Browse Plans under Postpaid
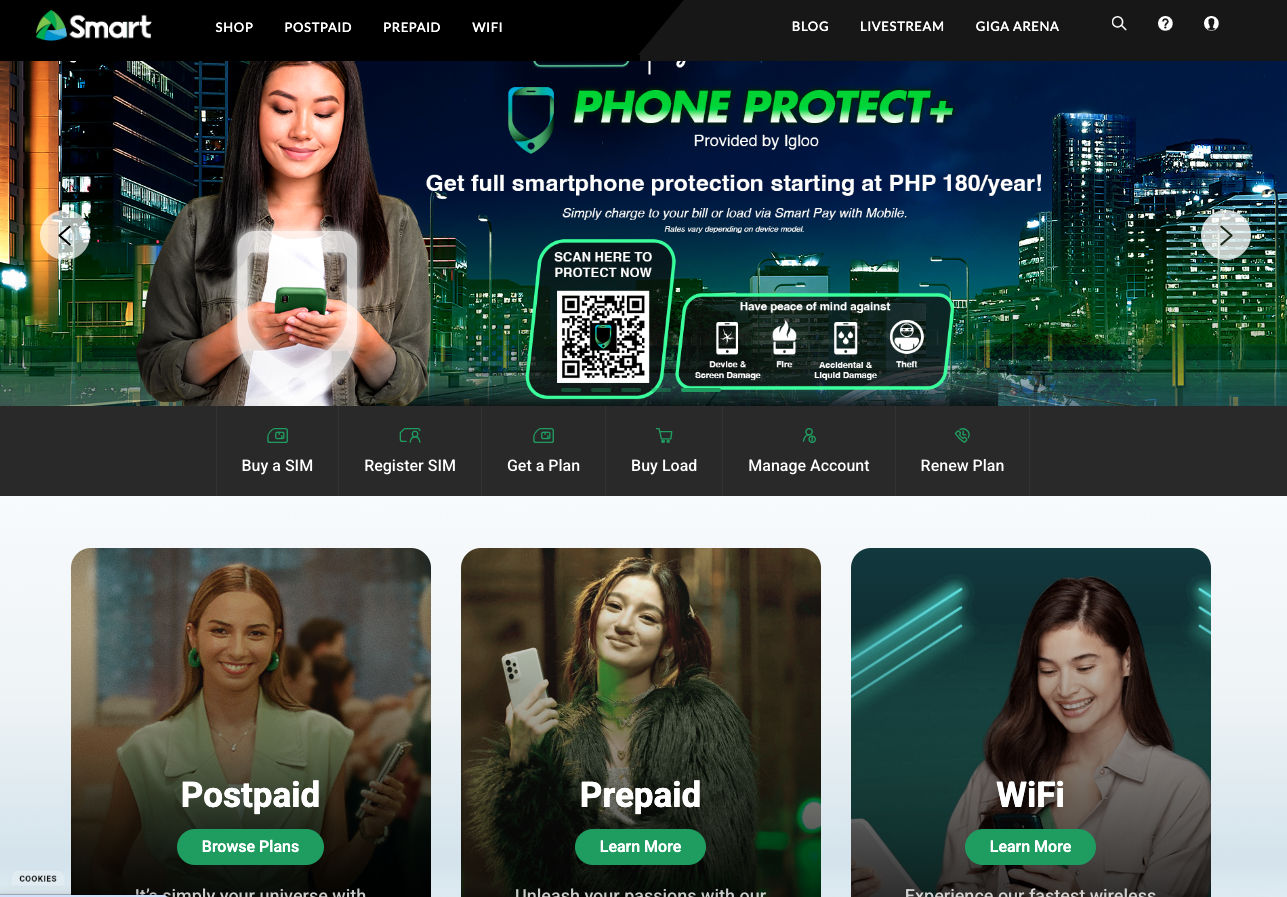 point(250,846)
